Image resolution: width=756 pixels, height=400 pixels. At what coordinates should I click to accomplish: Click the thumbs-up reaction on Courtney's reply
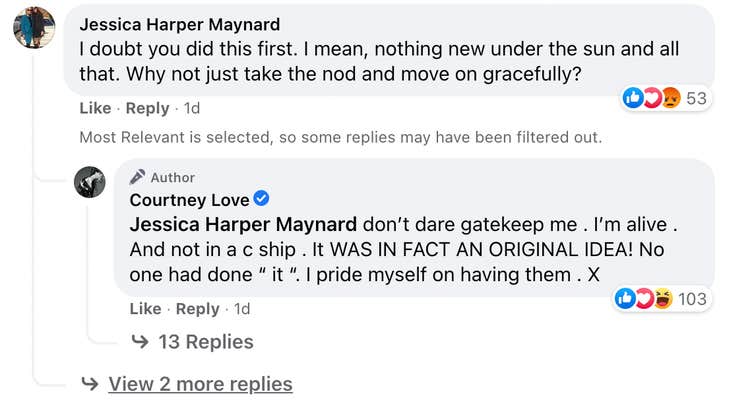(625, 298)
